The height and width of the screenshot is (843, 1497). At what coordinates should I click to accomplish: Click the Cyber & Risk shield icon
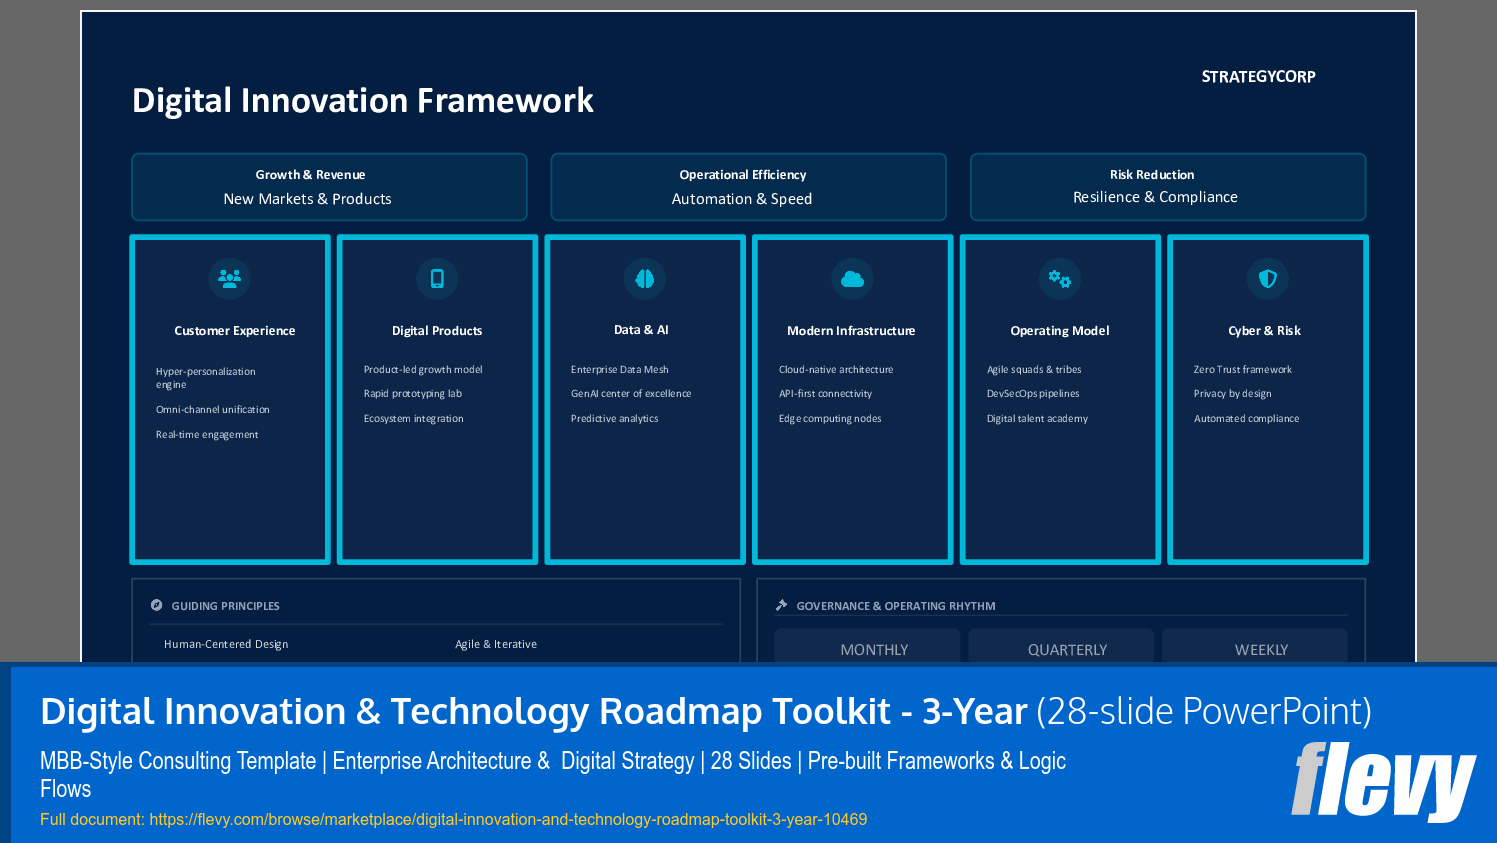(1266, 279)
